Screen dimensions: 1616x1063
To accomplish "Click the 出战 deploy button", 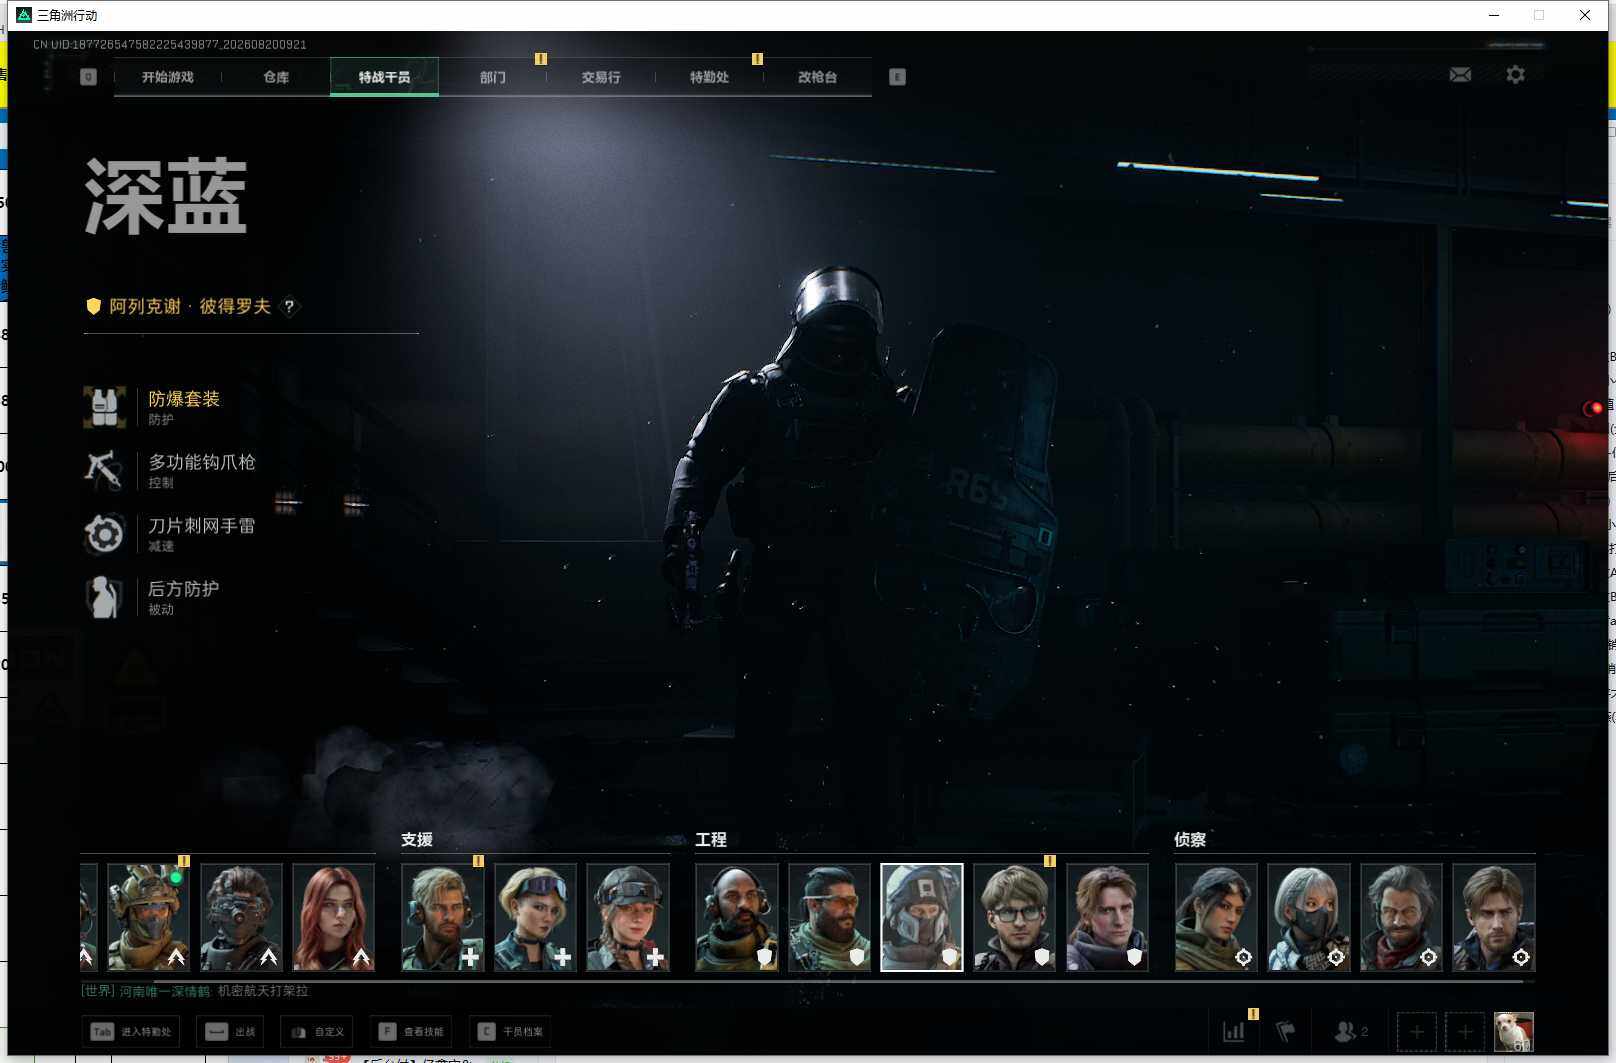I will coord(230,1032).
